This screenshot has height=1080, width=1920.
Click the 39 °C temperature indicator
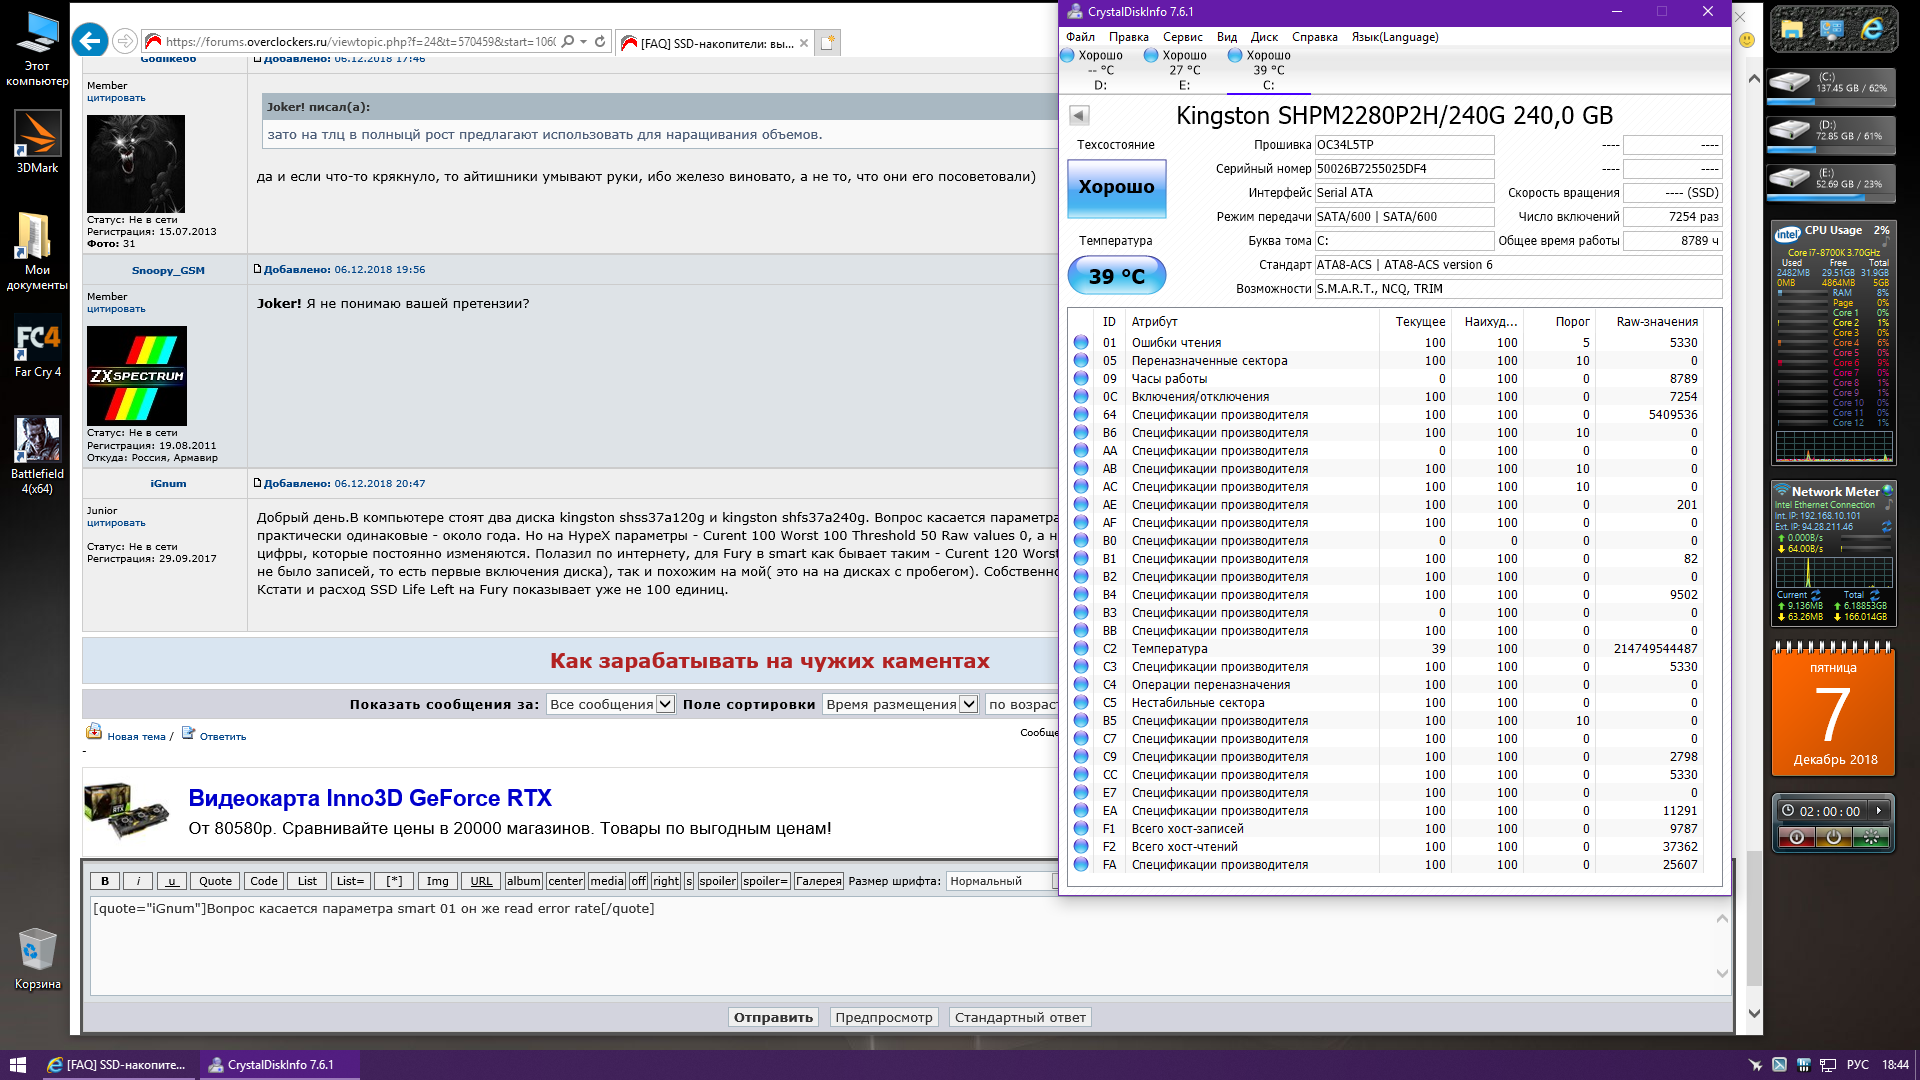1116,276
